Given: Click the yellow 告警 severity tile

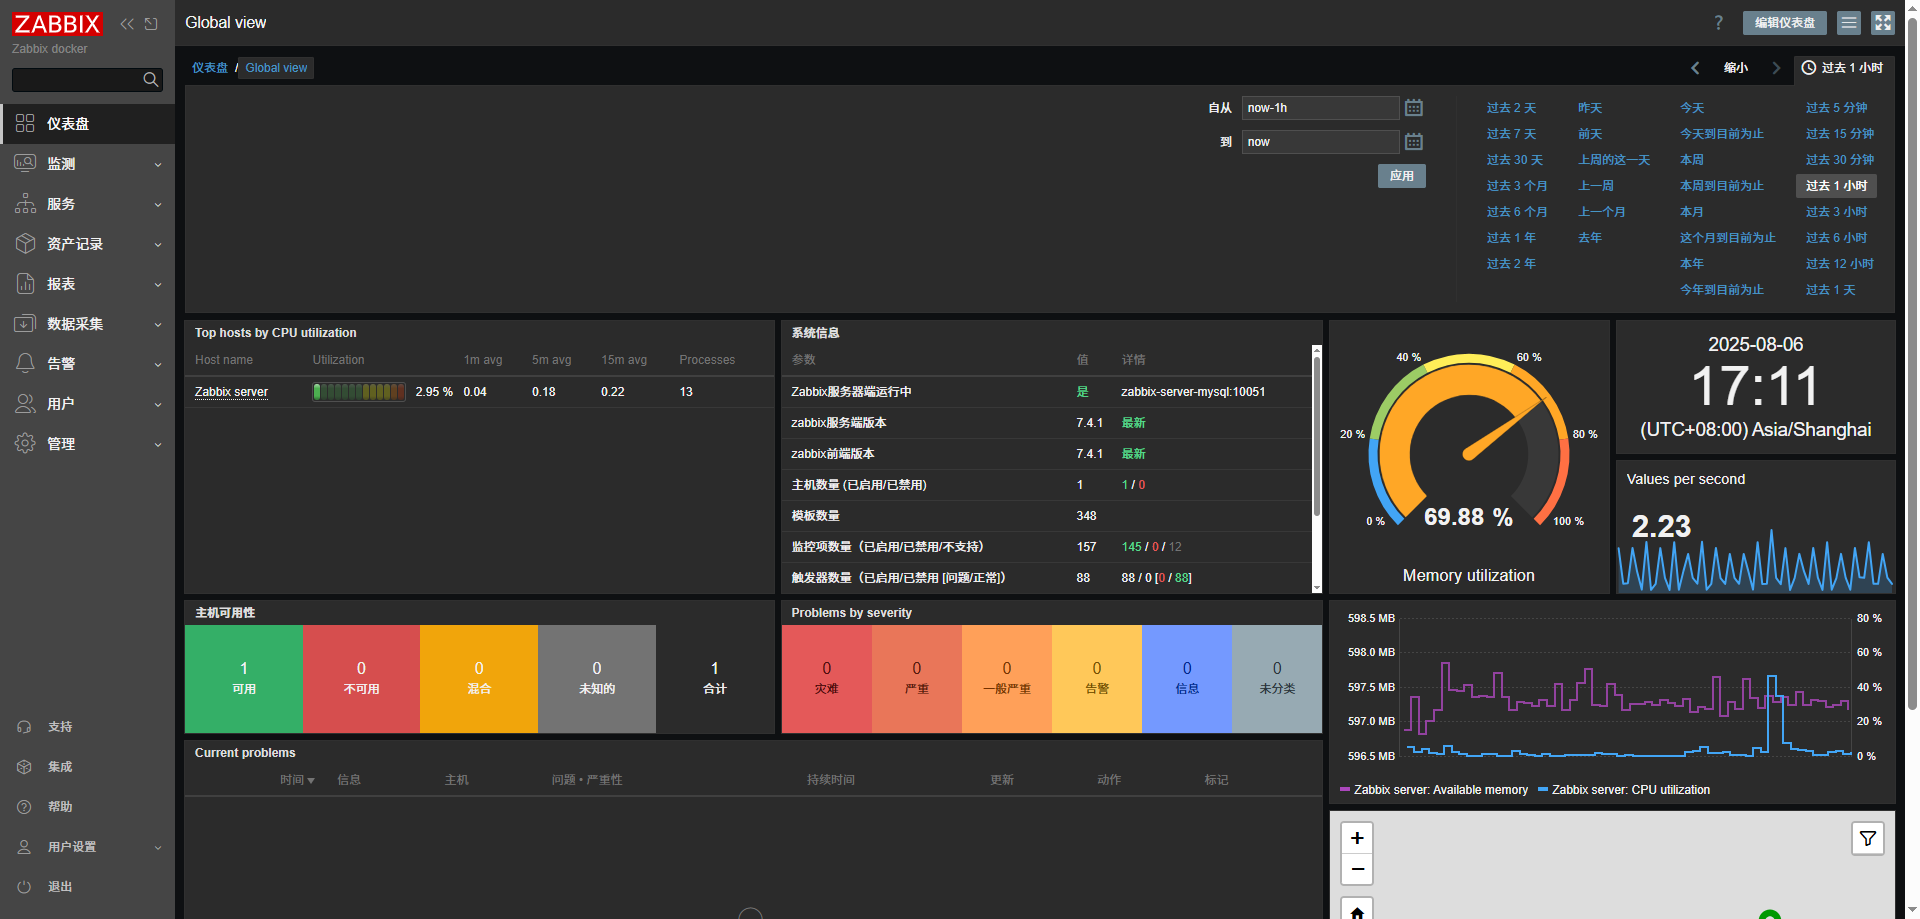Looking at the screenshot, I should coord(1097,679).
